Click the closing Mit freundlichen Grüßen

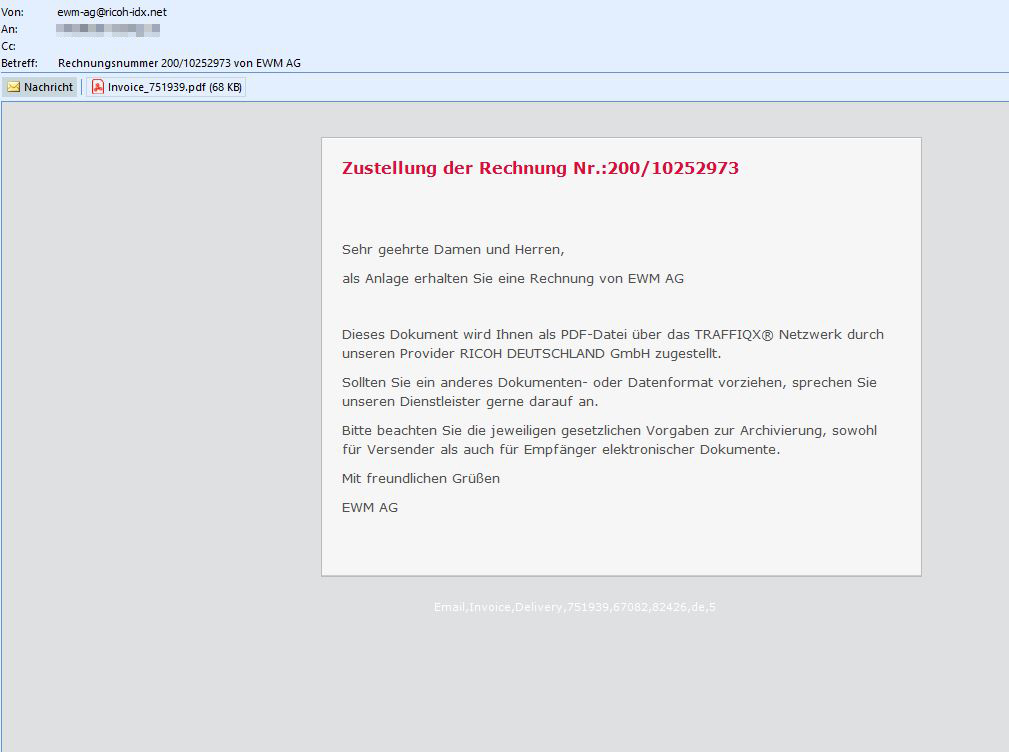[x=421, y=479]
